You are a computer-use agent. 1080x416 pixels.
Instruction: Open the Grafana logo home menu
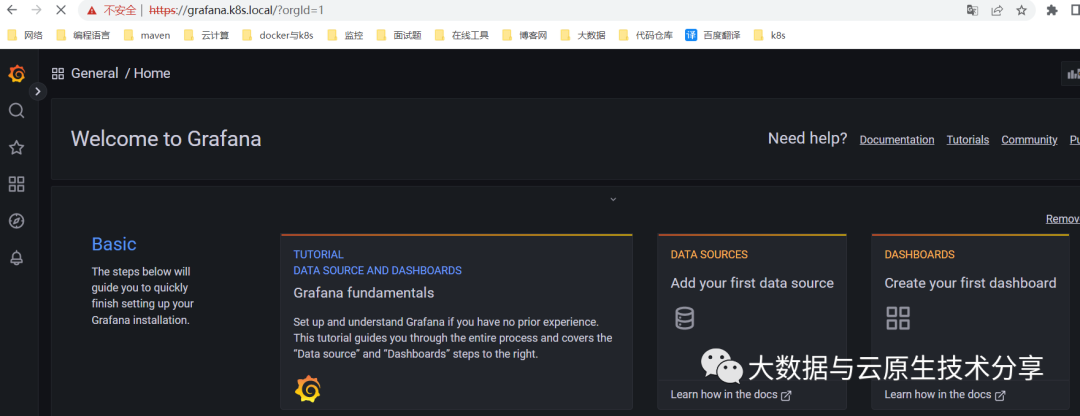coord(17,74)
